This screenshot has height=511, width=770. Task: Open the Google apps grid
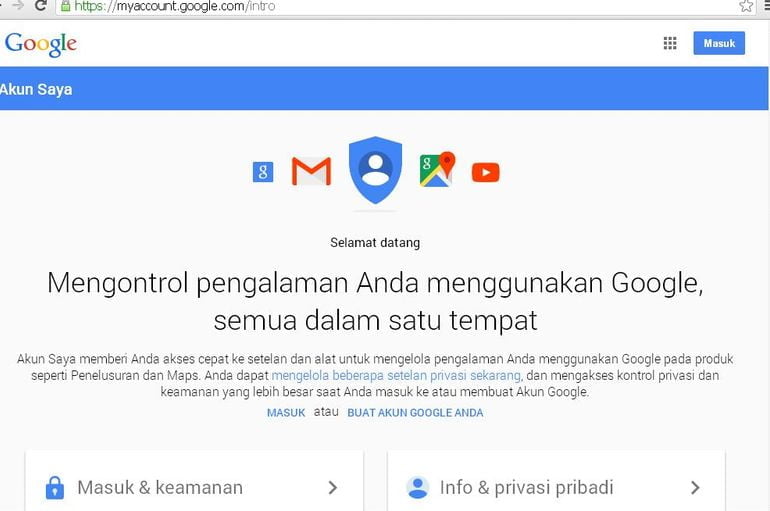pos(670,43)
